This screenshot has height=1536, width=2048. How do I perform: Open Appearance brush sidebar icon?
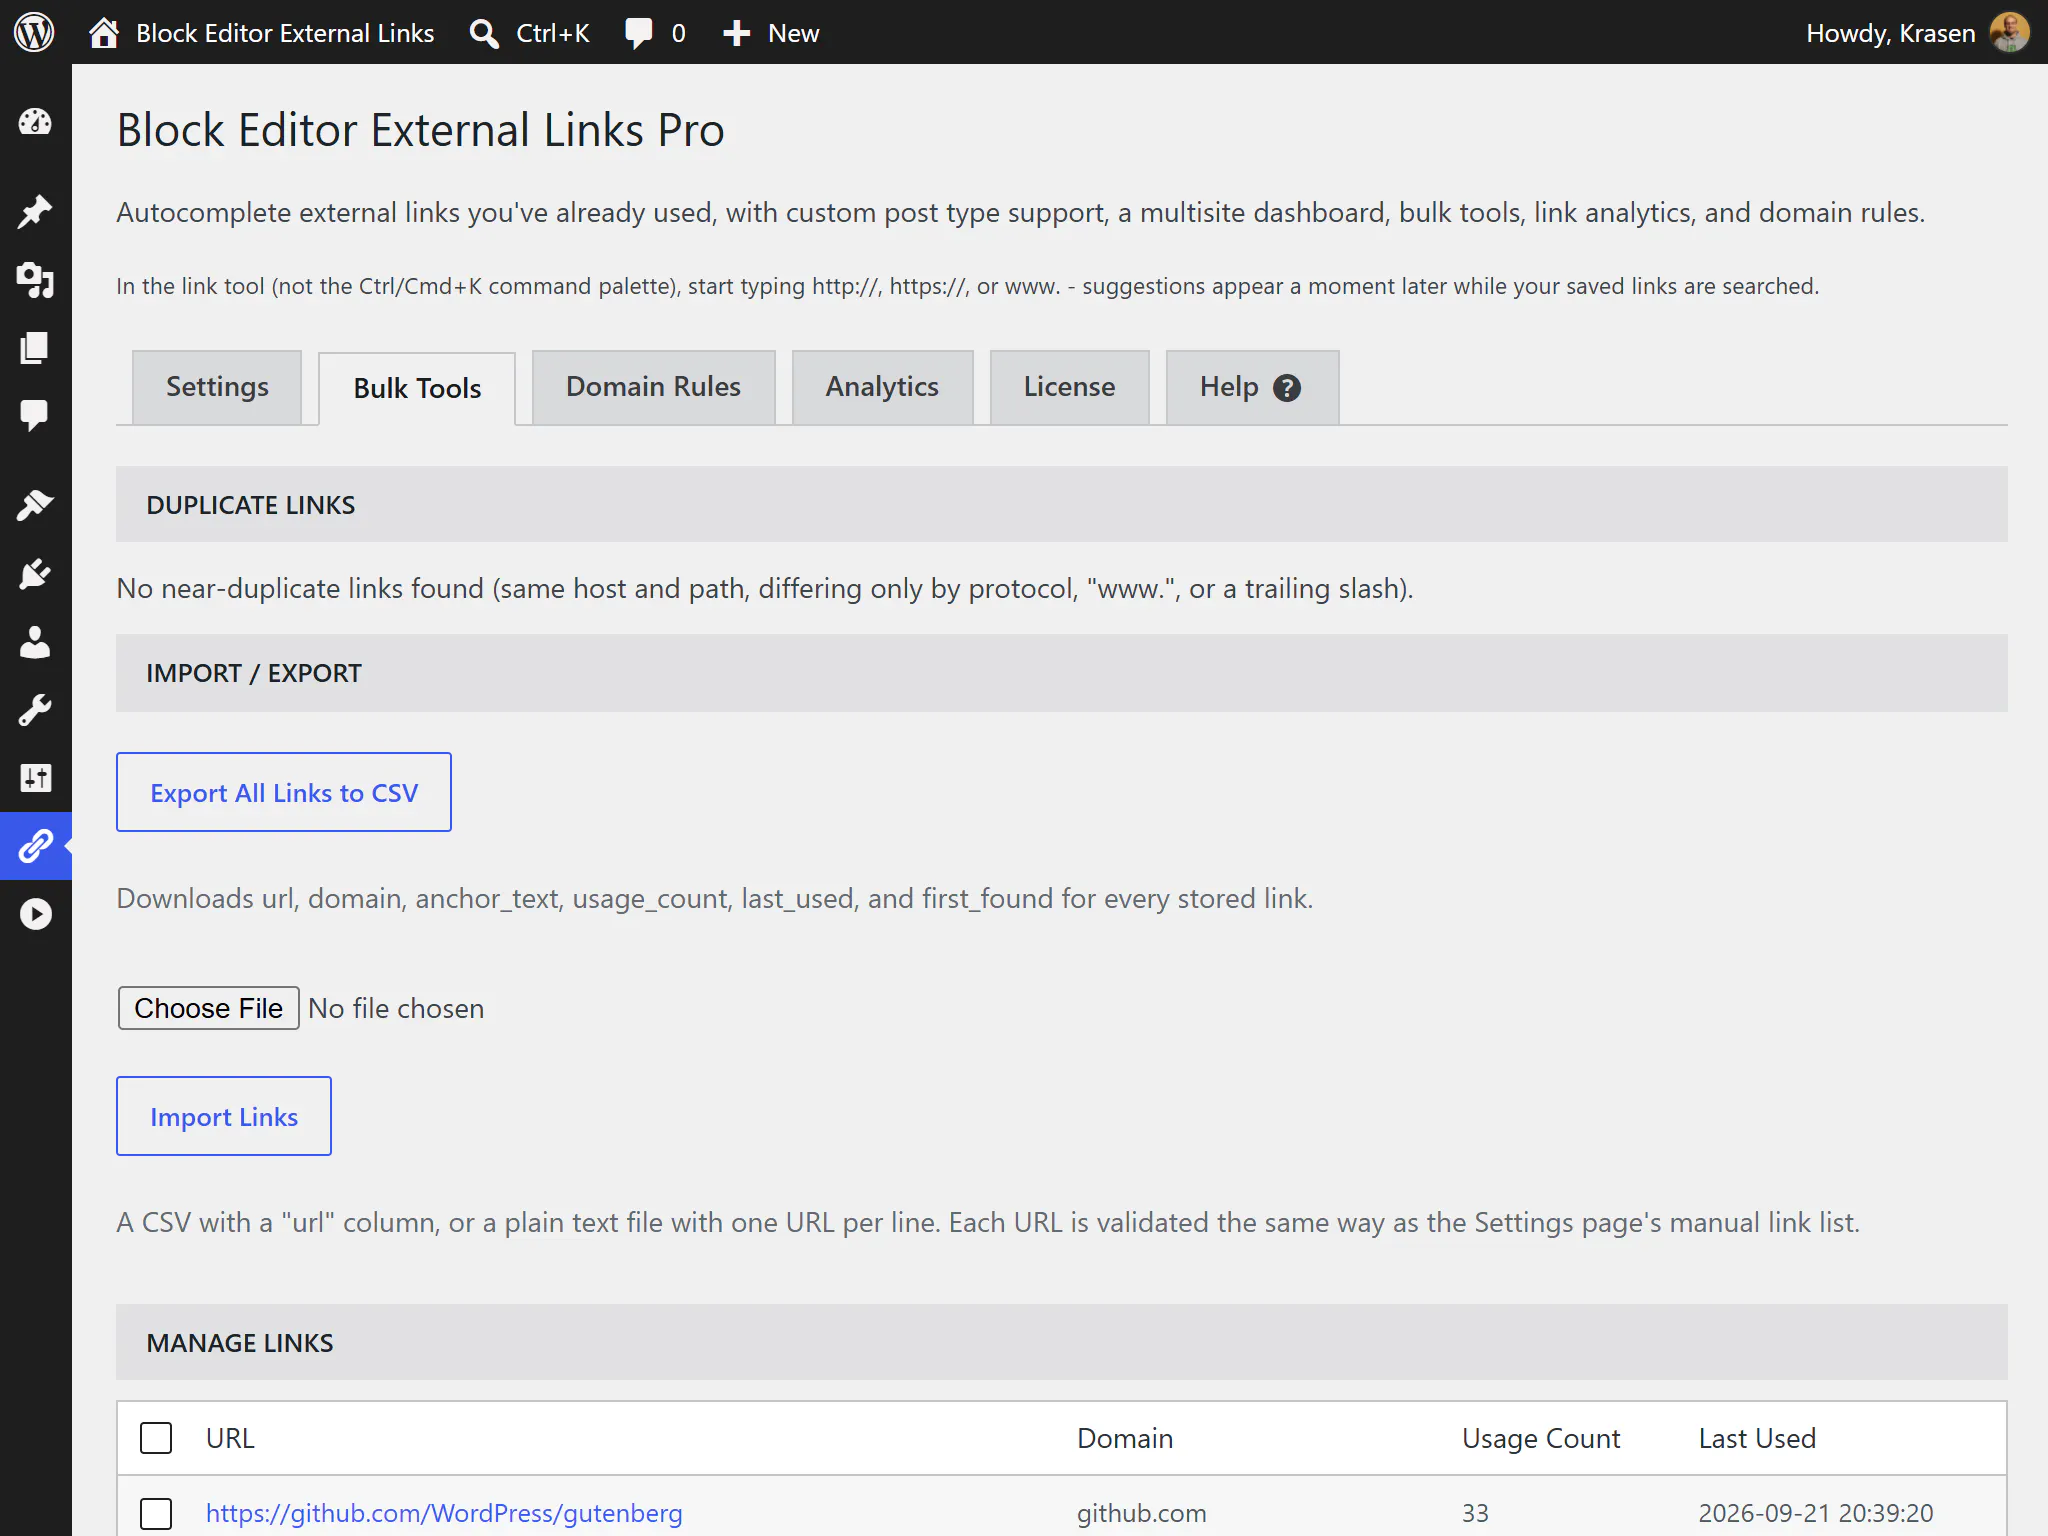point(35,505)
